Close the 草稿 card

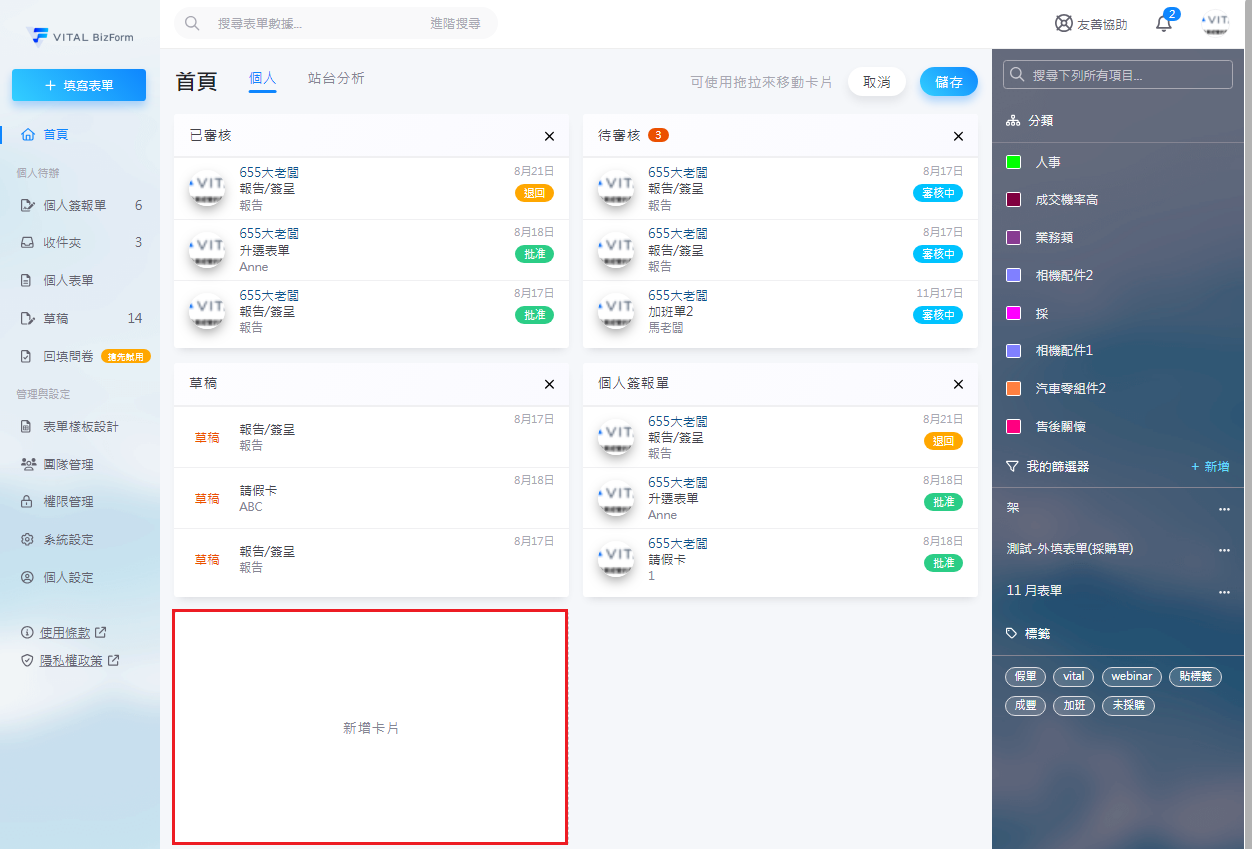549,384
